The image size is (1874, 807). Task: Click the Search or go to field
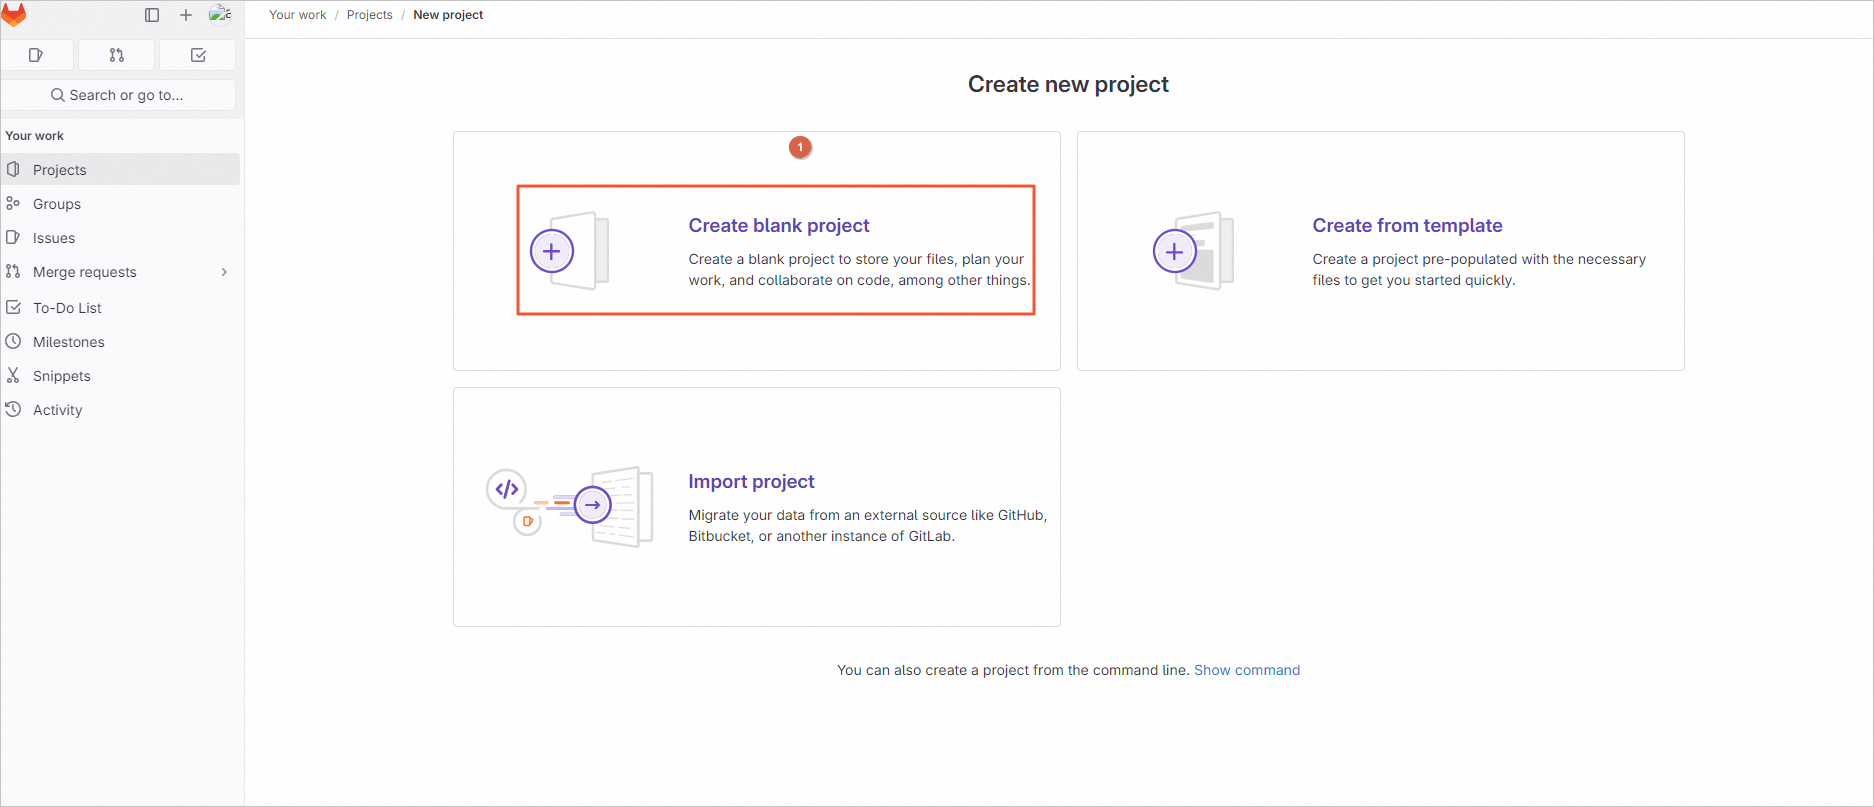[x=118, y=95]
